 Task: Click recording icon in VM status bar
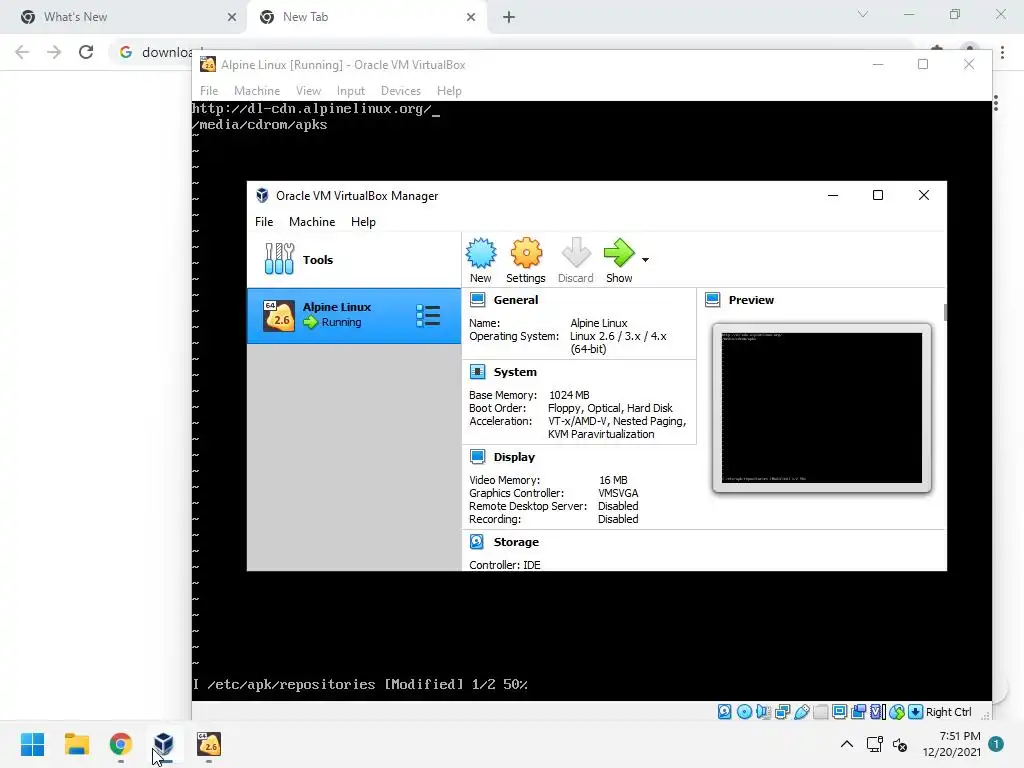point(859,712)
